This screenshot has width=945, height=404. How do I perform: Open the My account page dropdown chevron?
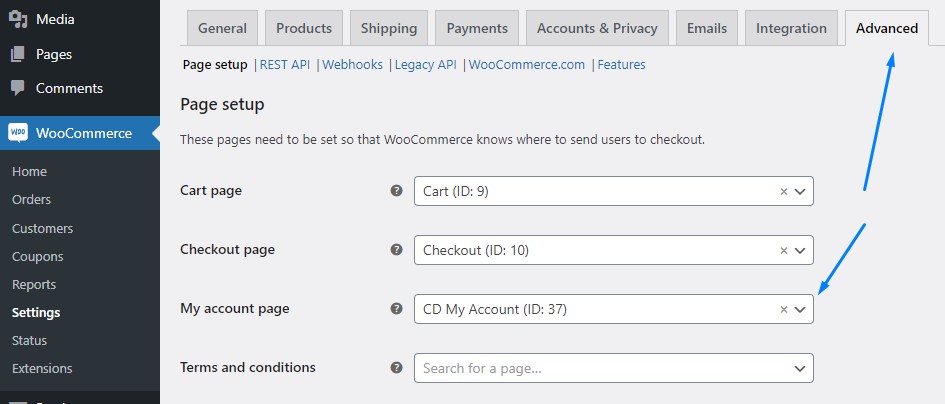[800, 309]
